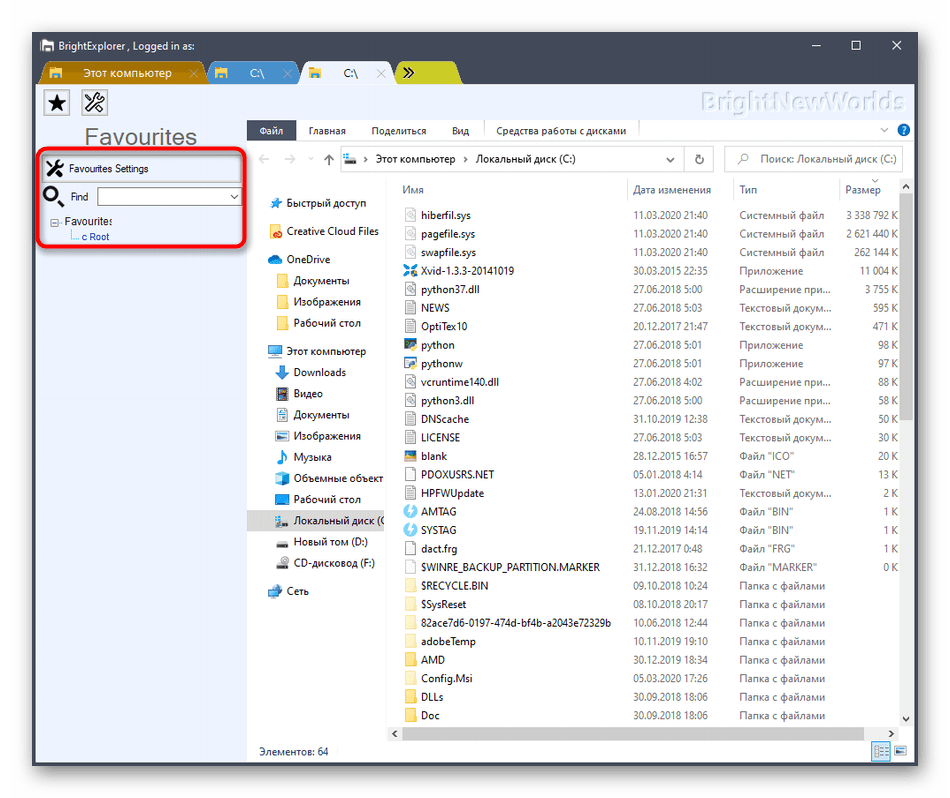Open the Find combo box dropdown
Screen dimensions: 950x798
(x=234, y=197)
